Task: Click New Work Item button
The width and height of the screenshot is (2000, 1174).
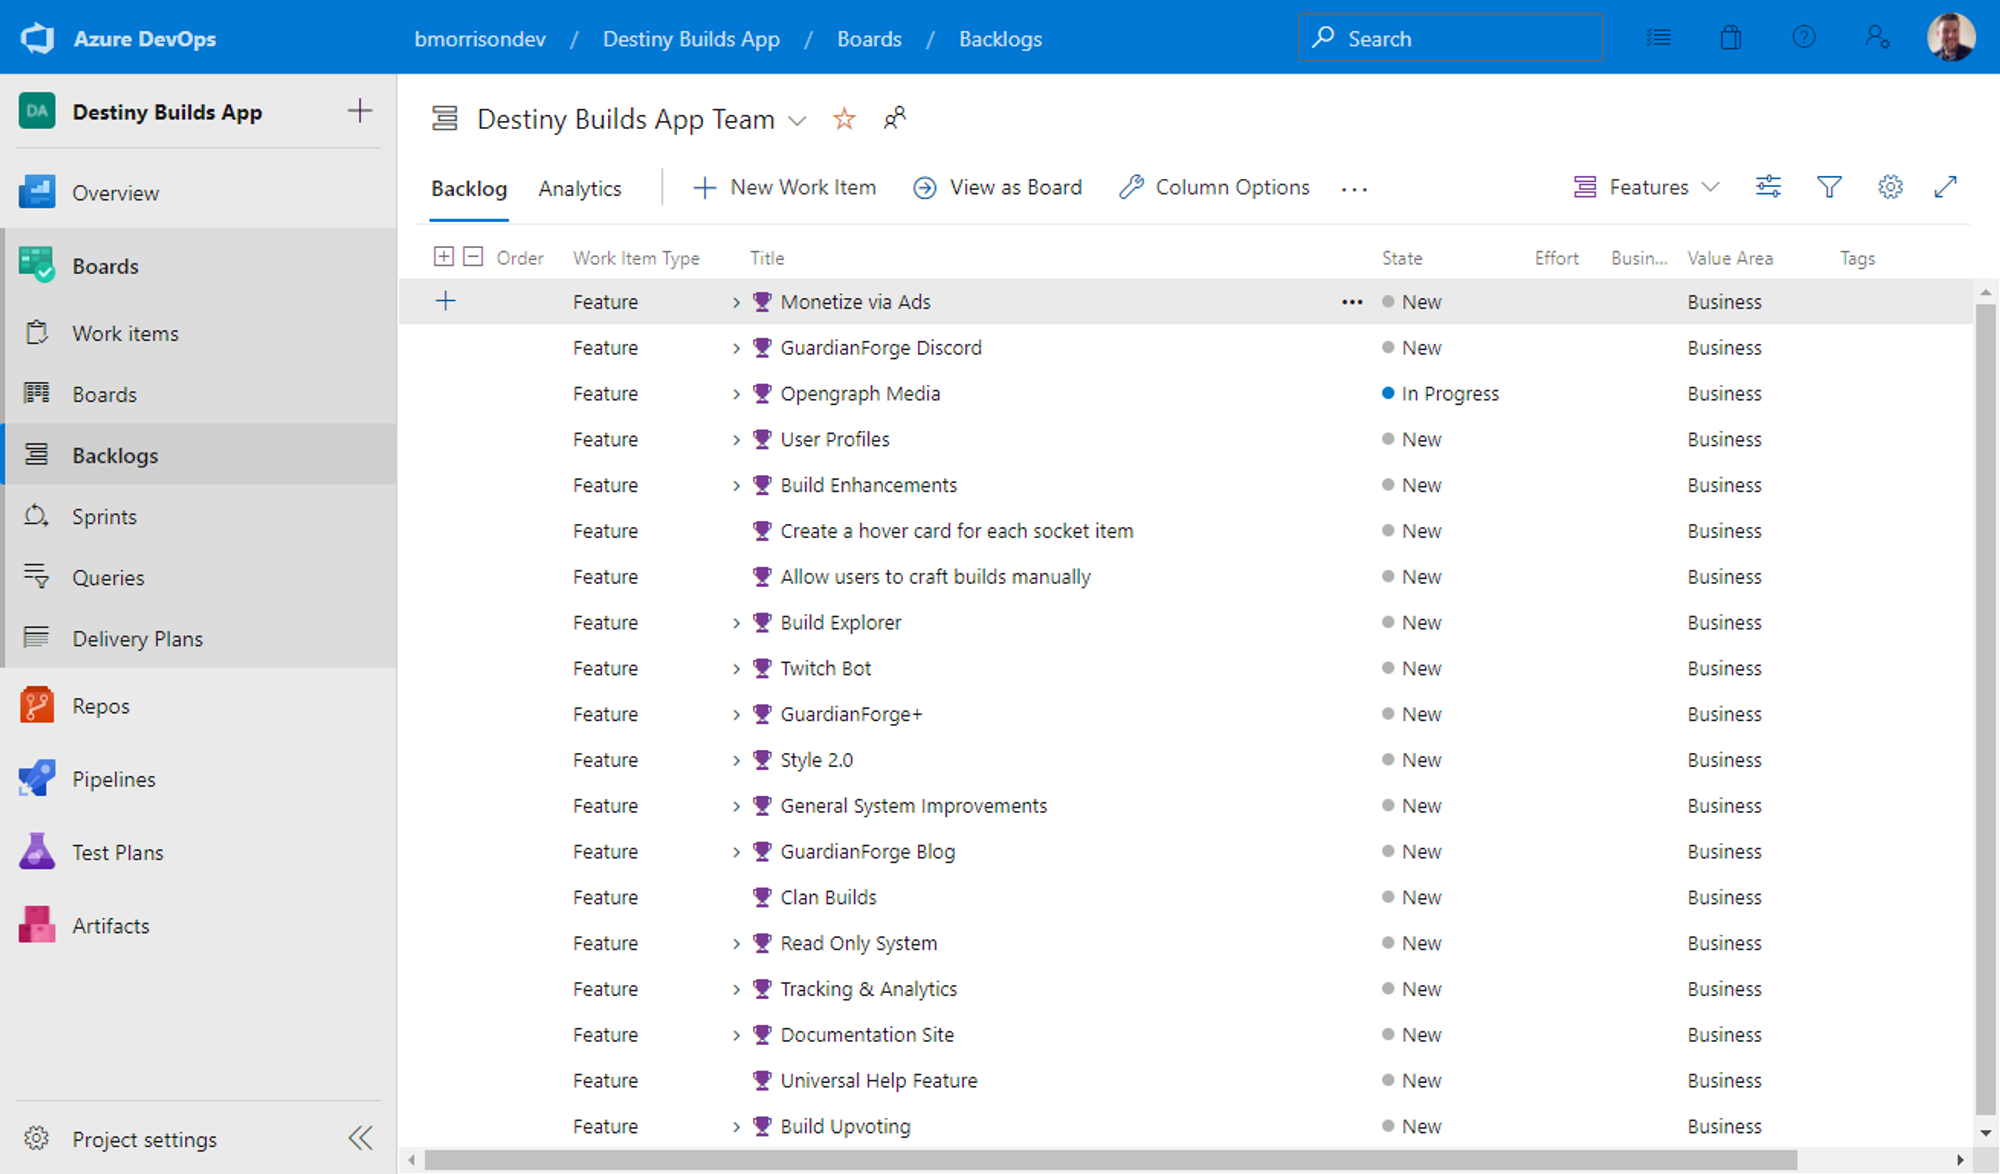Action: 785,187
